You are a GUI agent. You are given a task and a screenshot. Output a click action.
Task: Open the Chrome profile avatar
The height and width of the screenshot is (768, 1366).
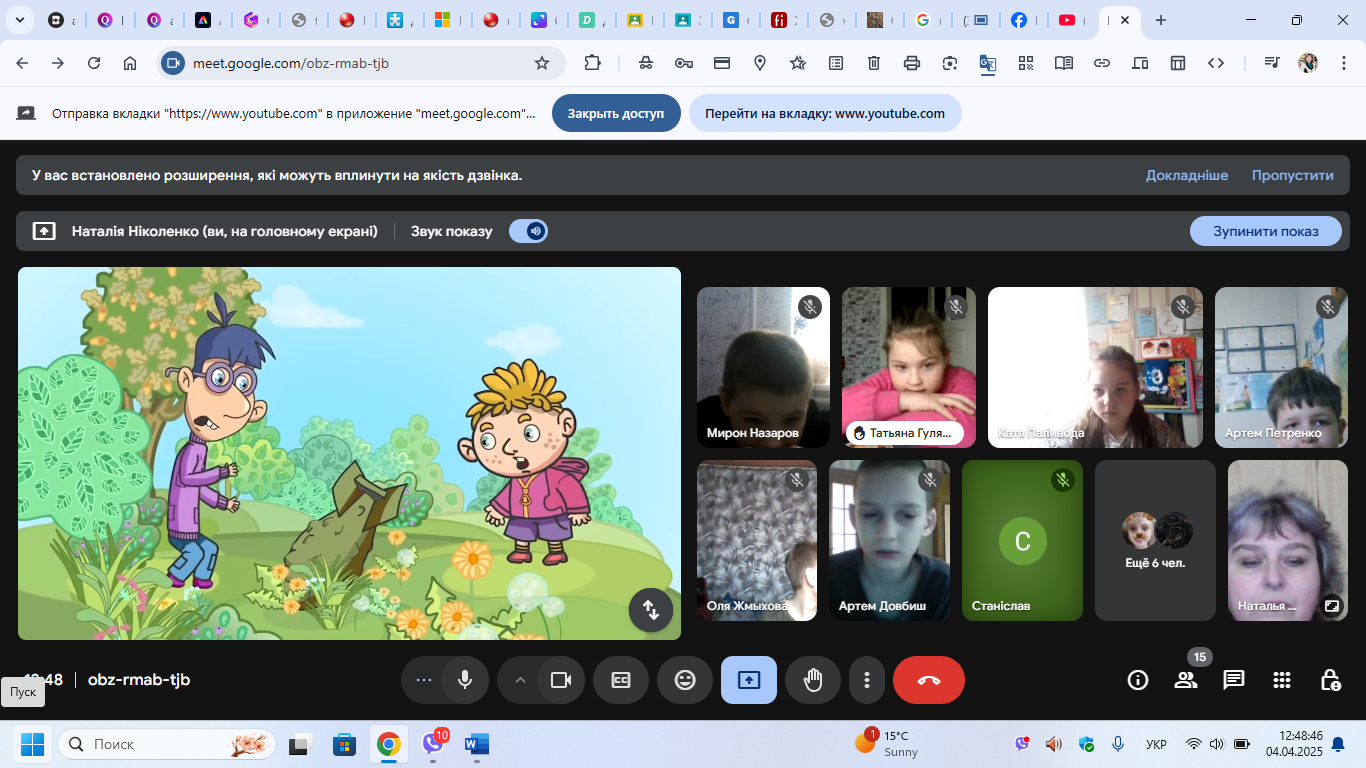[x=1308, y=63]
